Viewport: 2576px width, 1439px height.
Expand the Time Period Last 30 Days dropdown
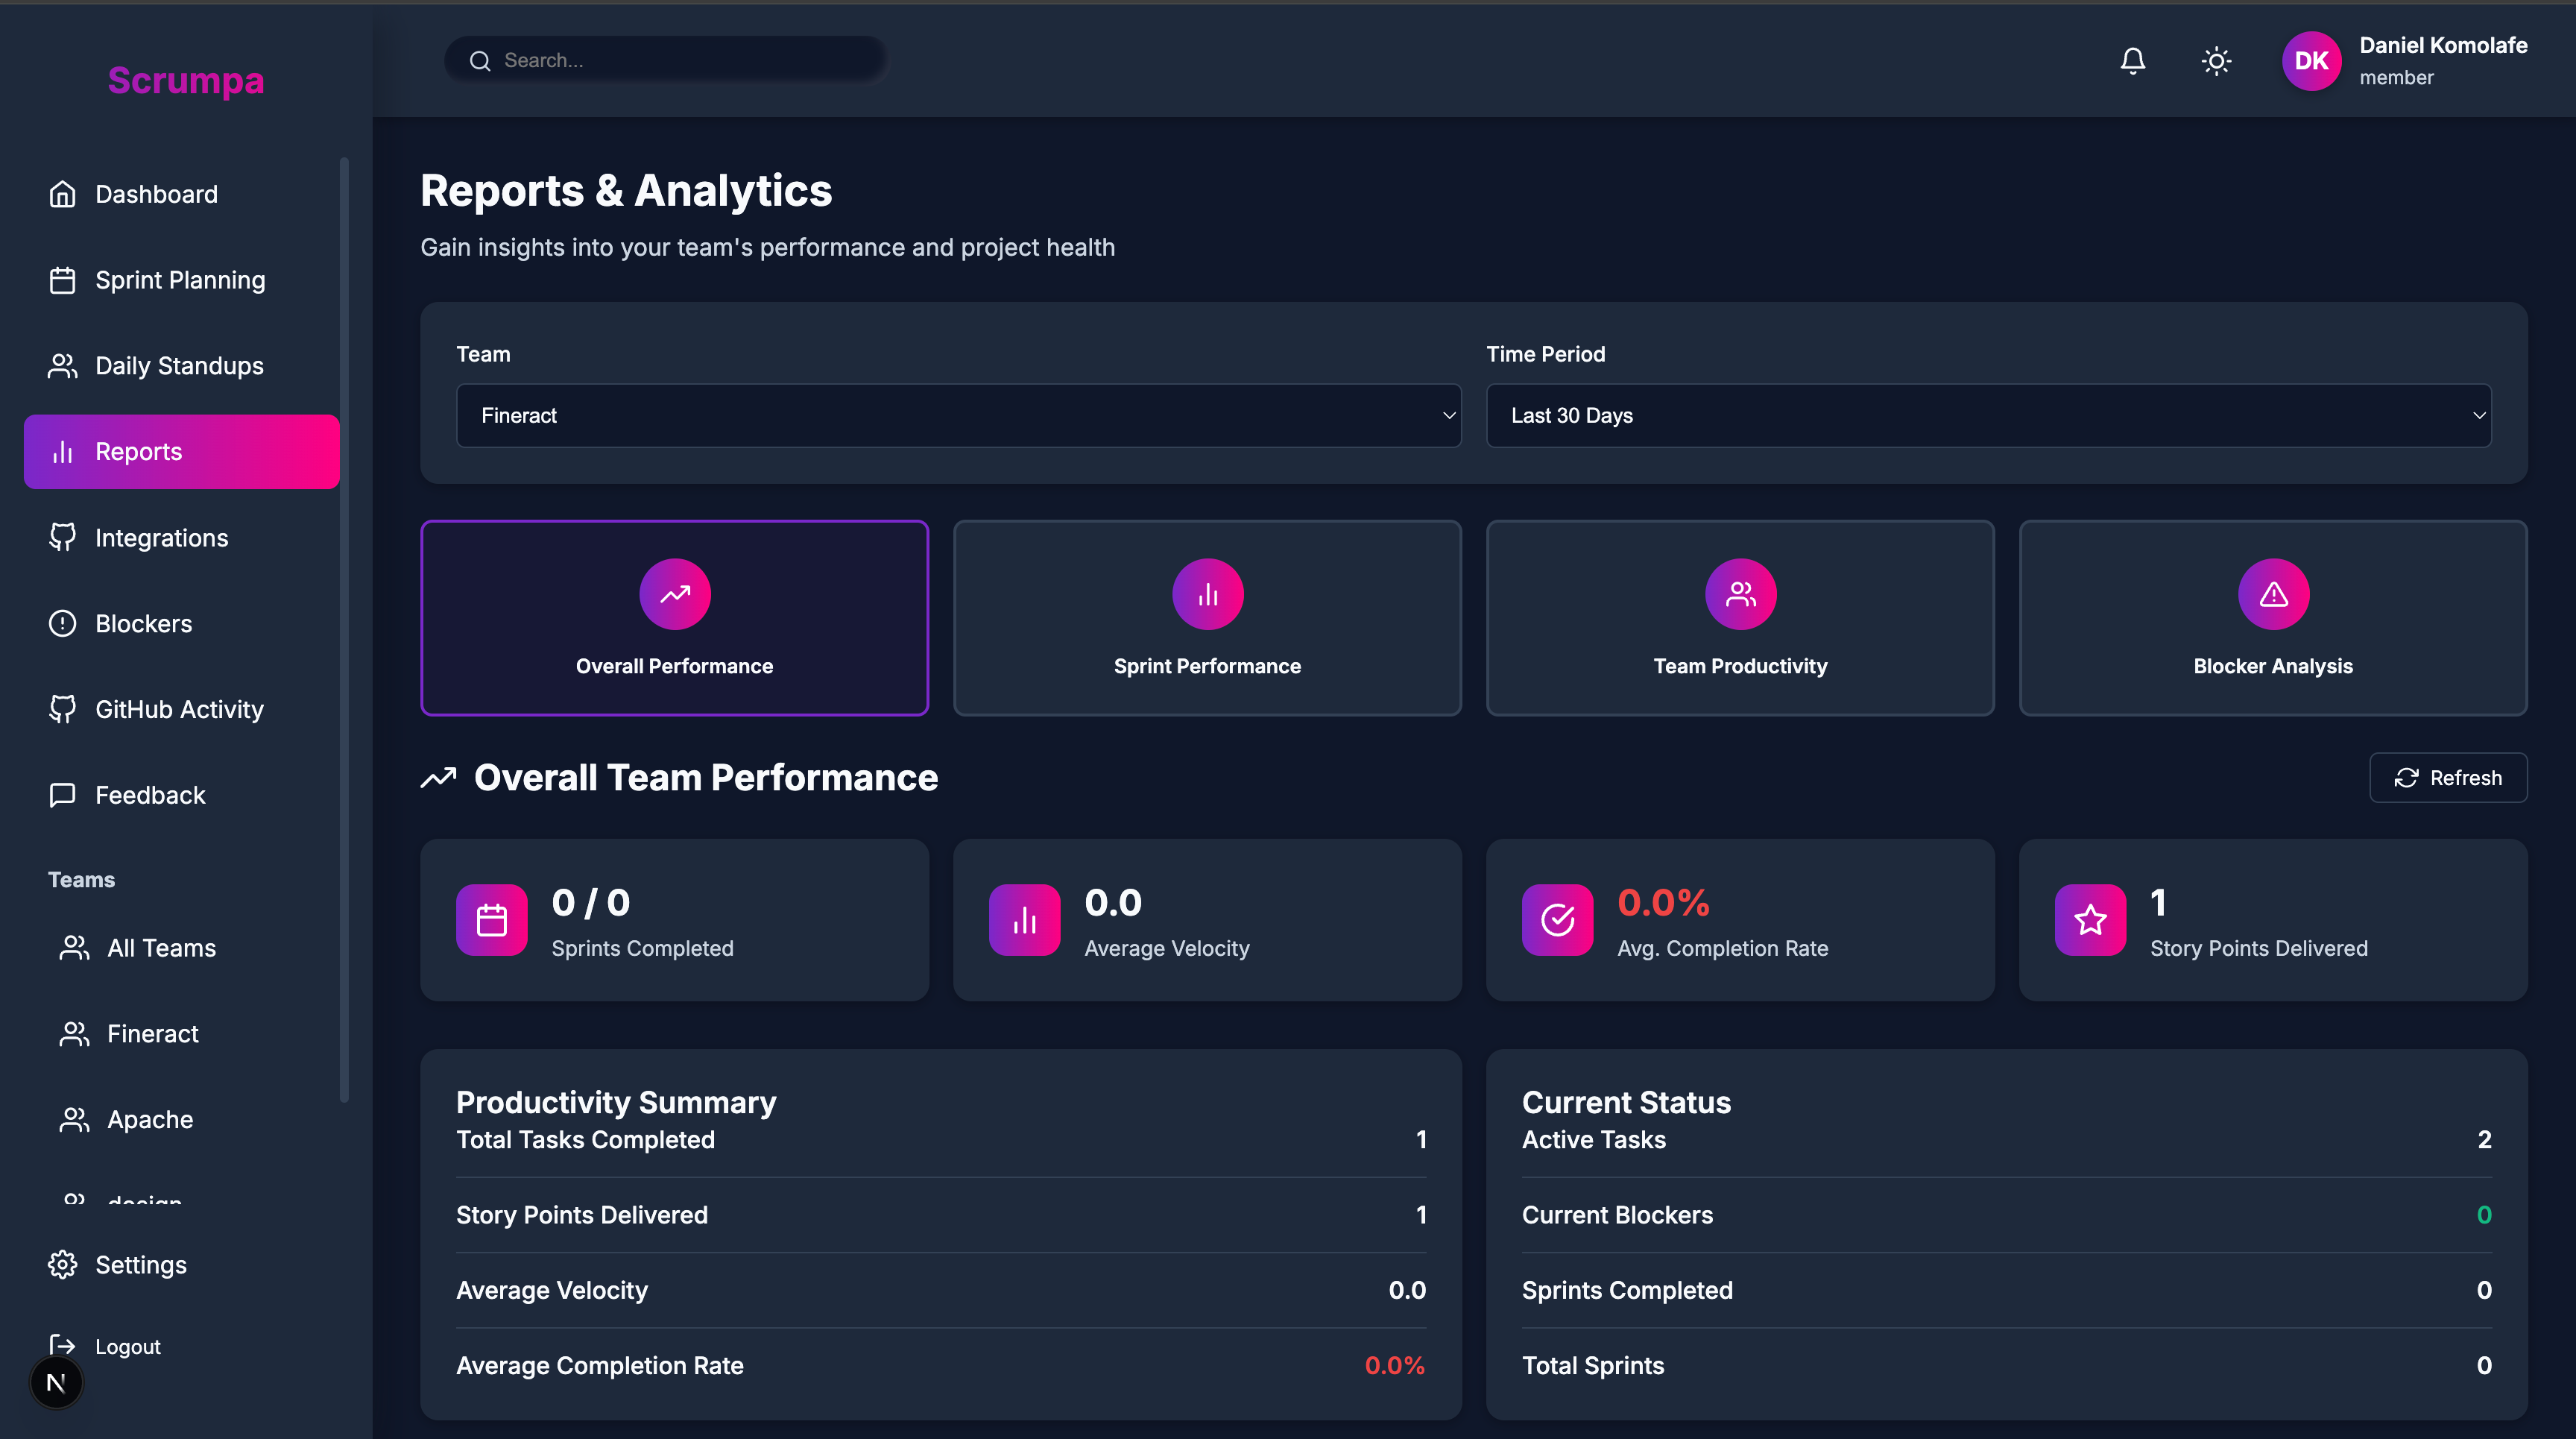[1988, 415]
